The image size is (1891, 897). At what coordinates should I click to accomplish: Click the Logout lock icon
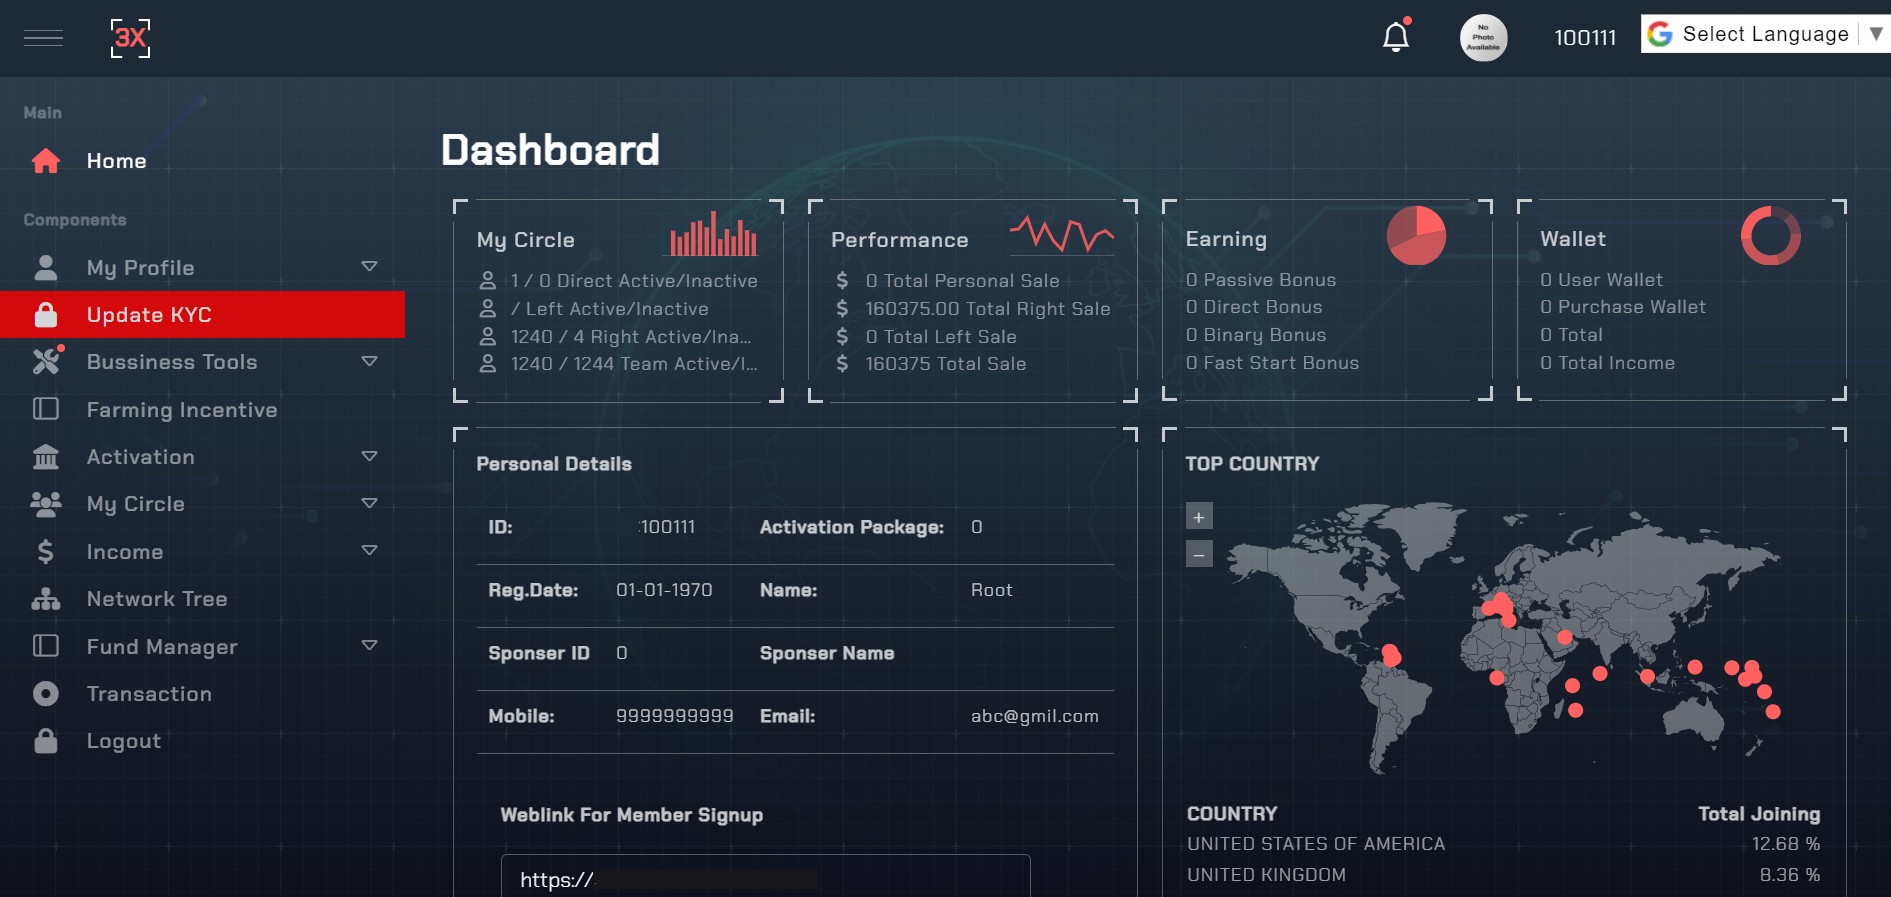(46, 741)
